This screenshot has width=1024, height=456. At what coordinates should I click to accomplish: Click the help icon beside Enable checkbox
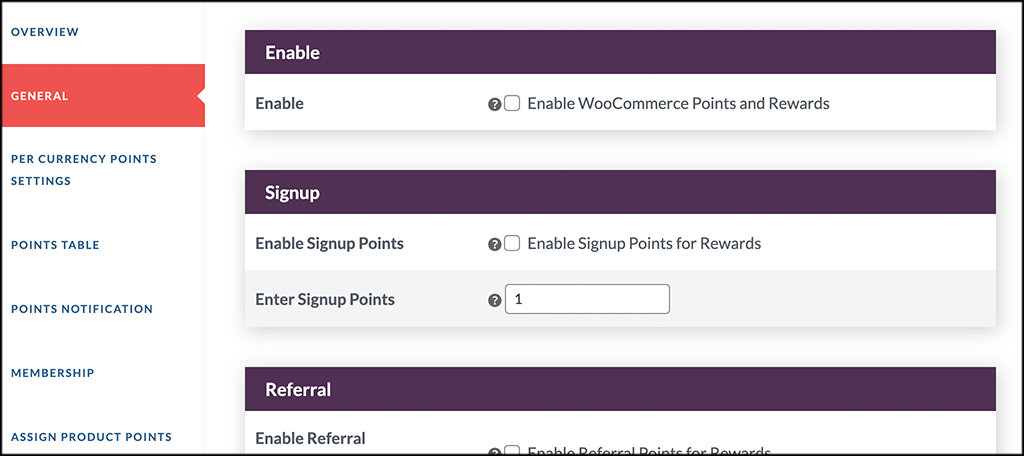pyautogui.click(x=494, y=104)
